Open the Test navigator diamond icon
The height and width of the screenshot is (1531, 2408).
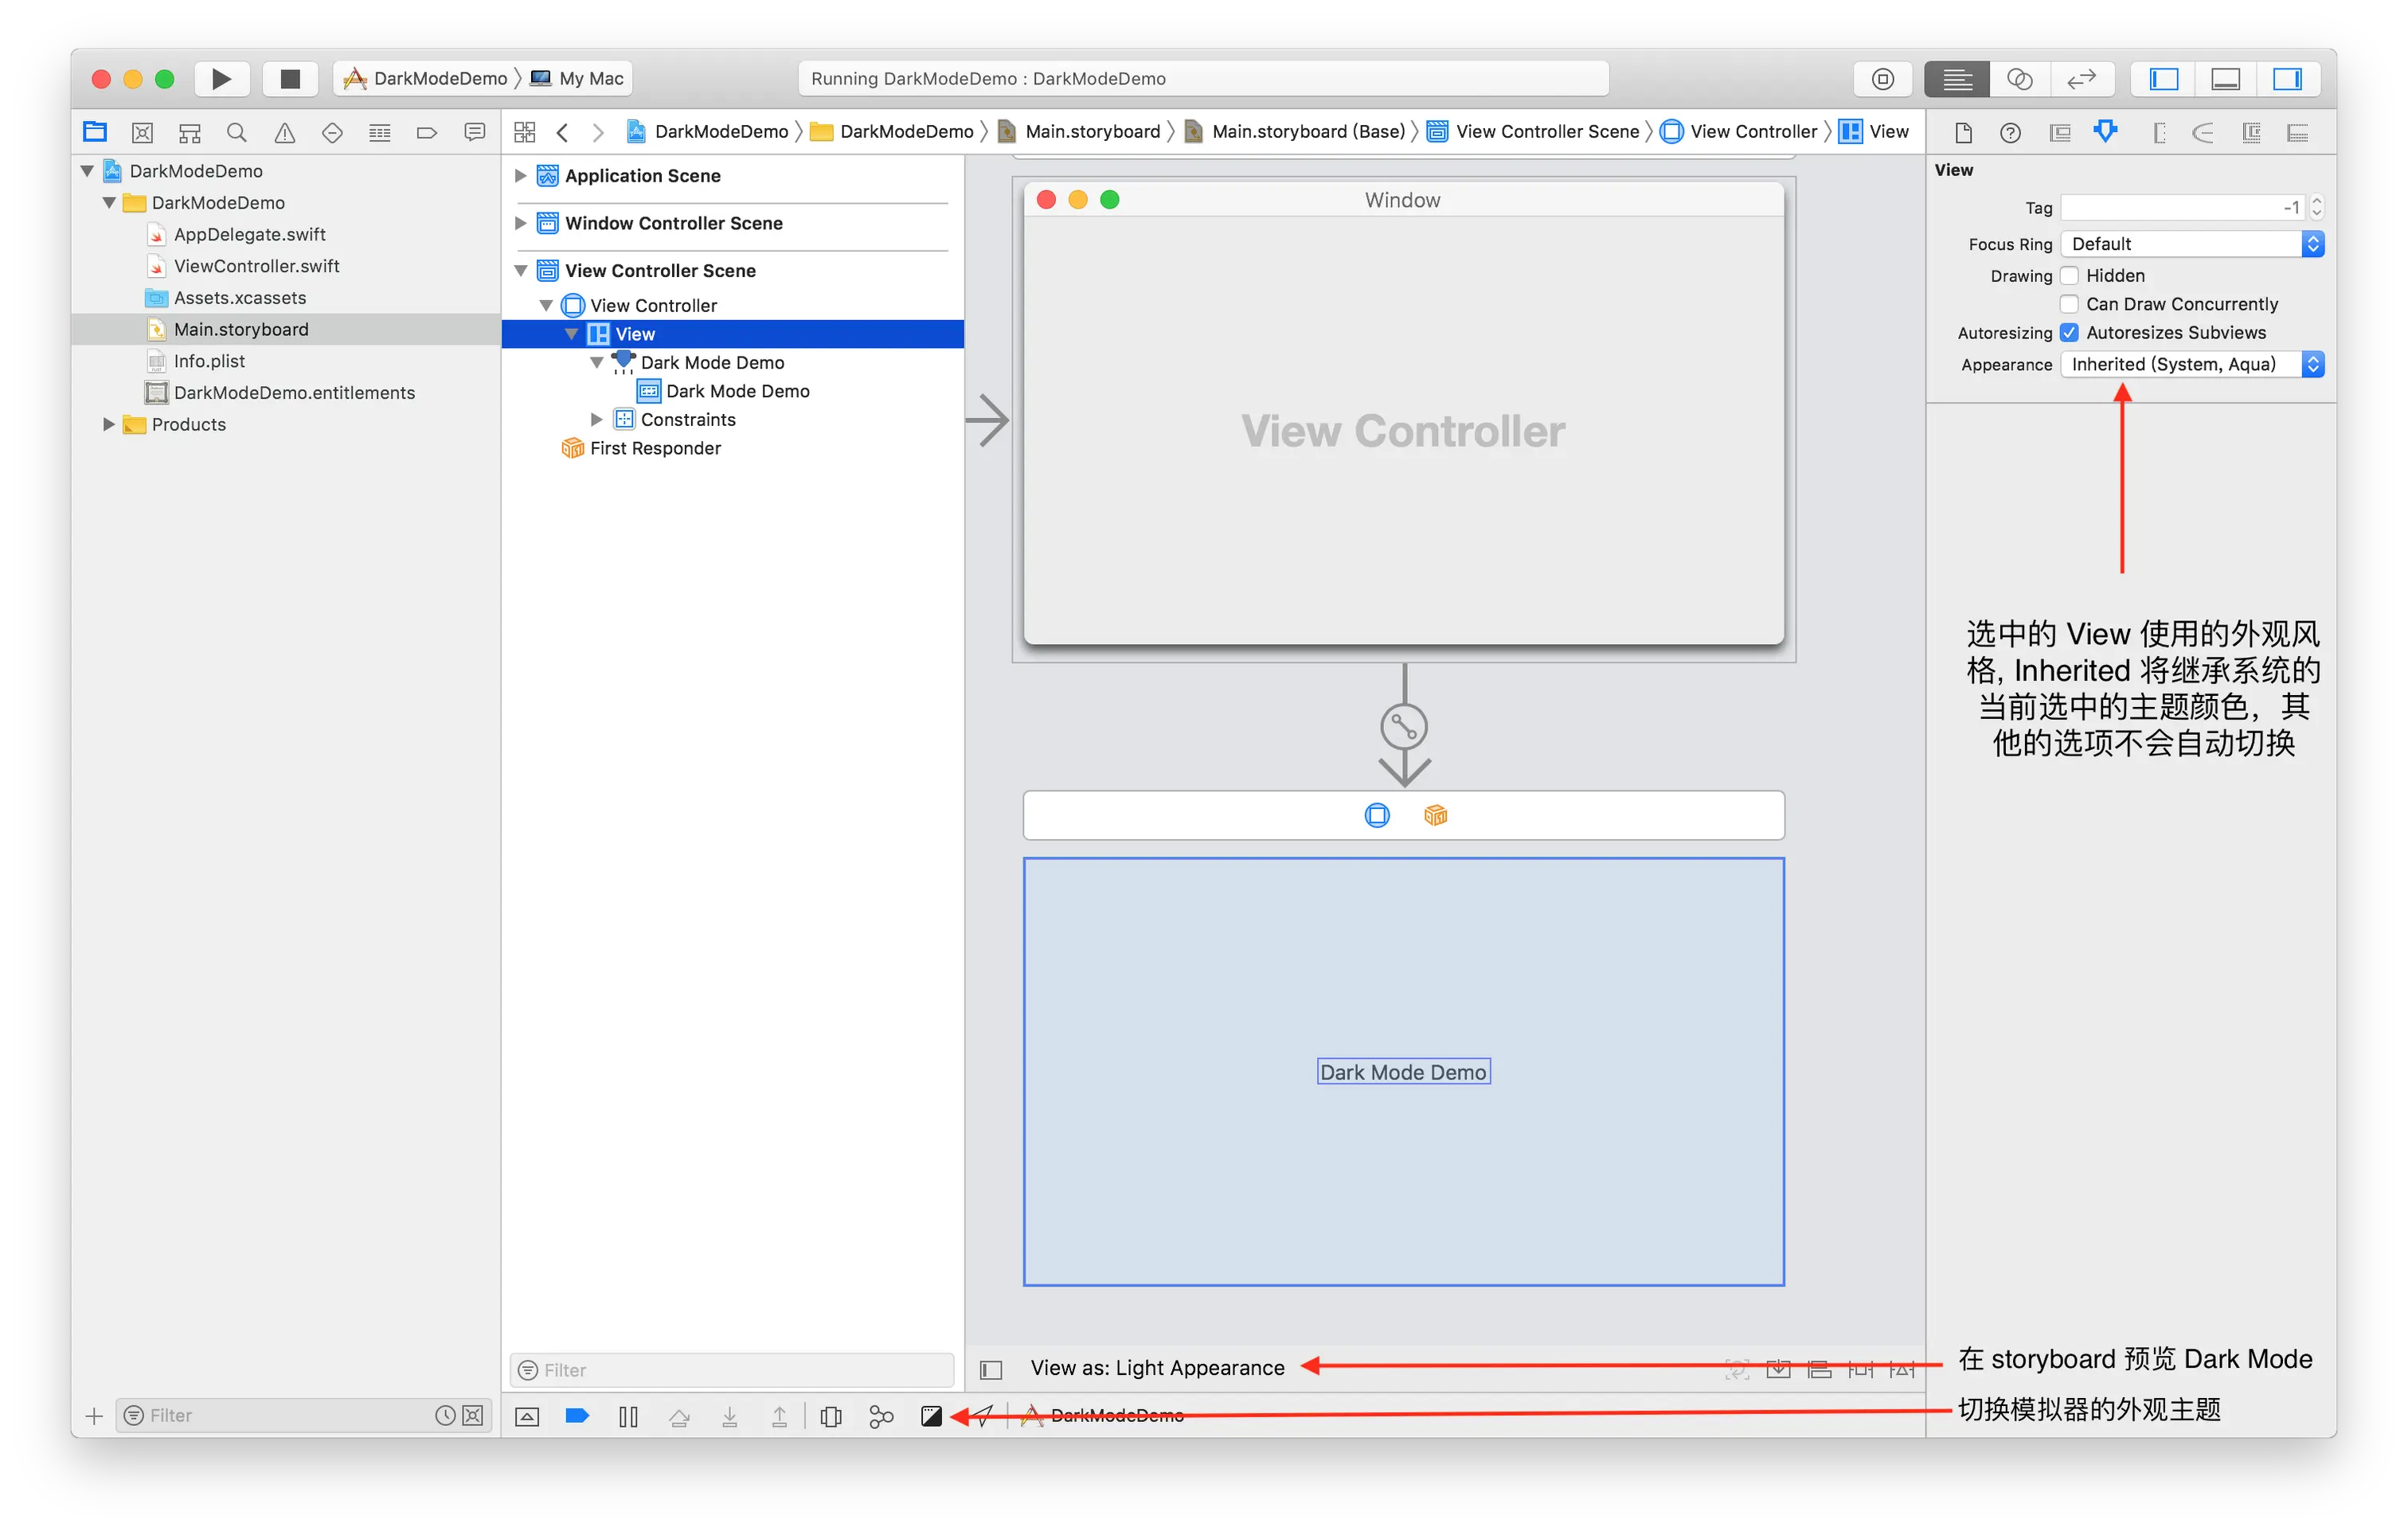point(332,132)
